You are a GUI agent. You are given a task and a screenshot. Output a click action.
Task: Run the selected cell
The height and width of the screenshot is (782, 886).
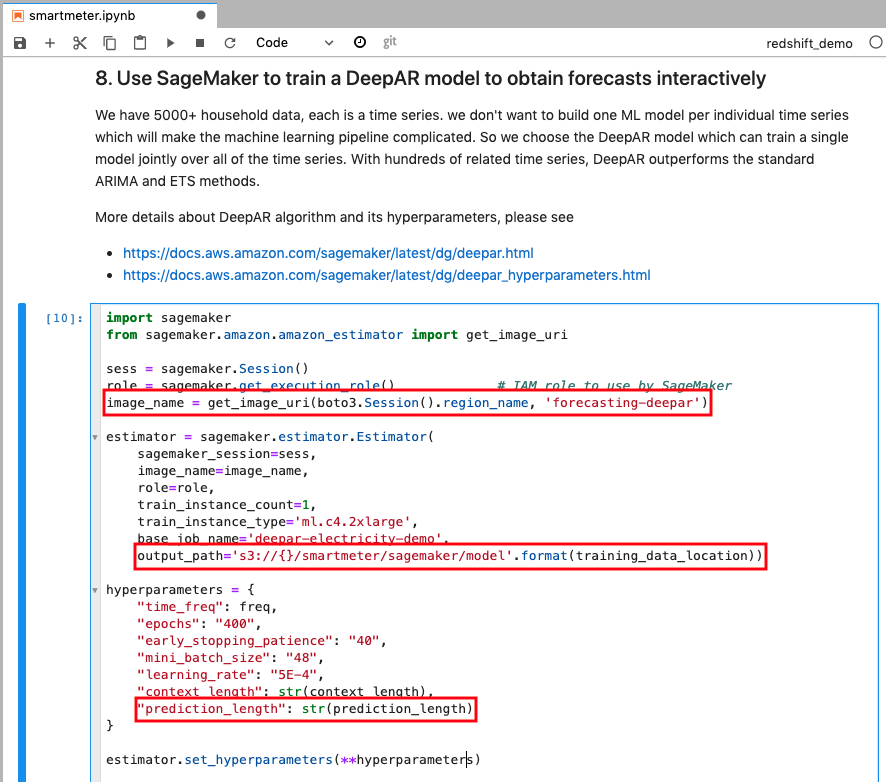pyautogui.click(x=170, y=43)
